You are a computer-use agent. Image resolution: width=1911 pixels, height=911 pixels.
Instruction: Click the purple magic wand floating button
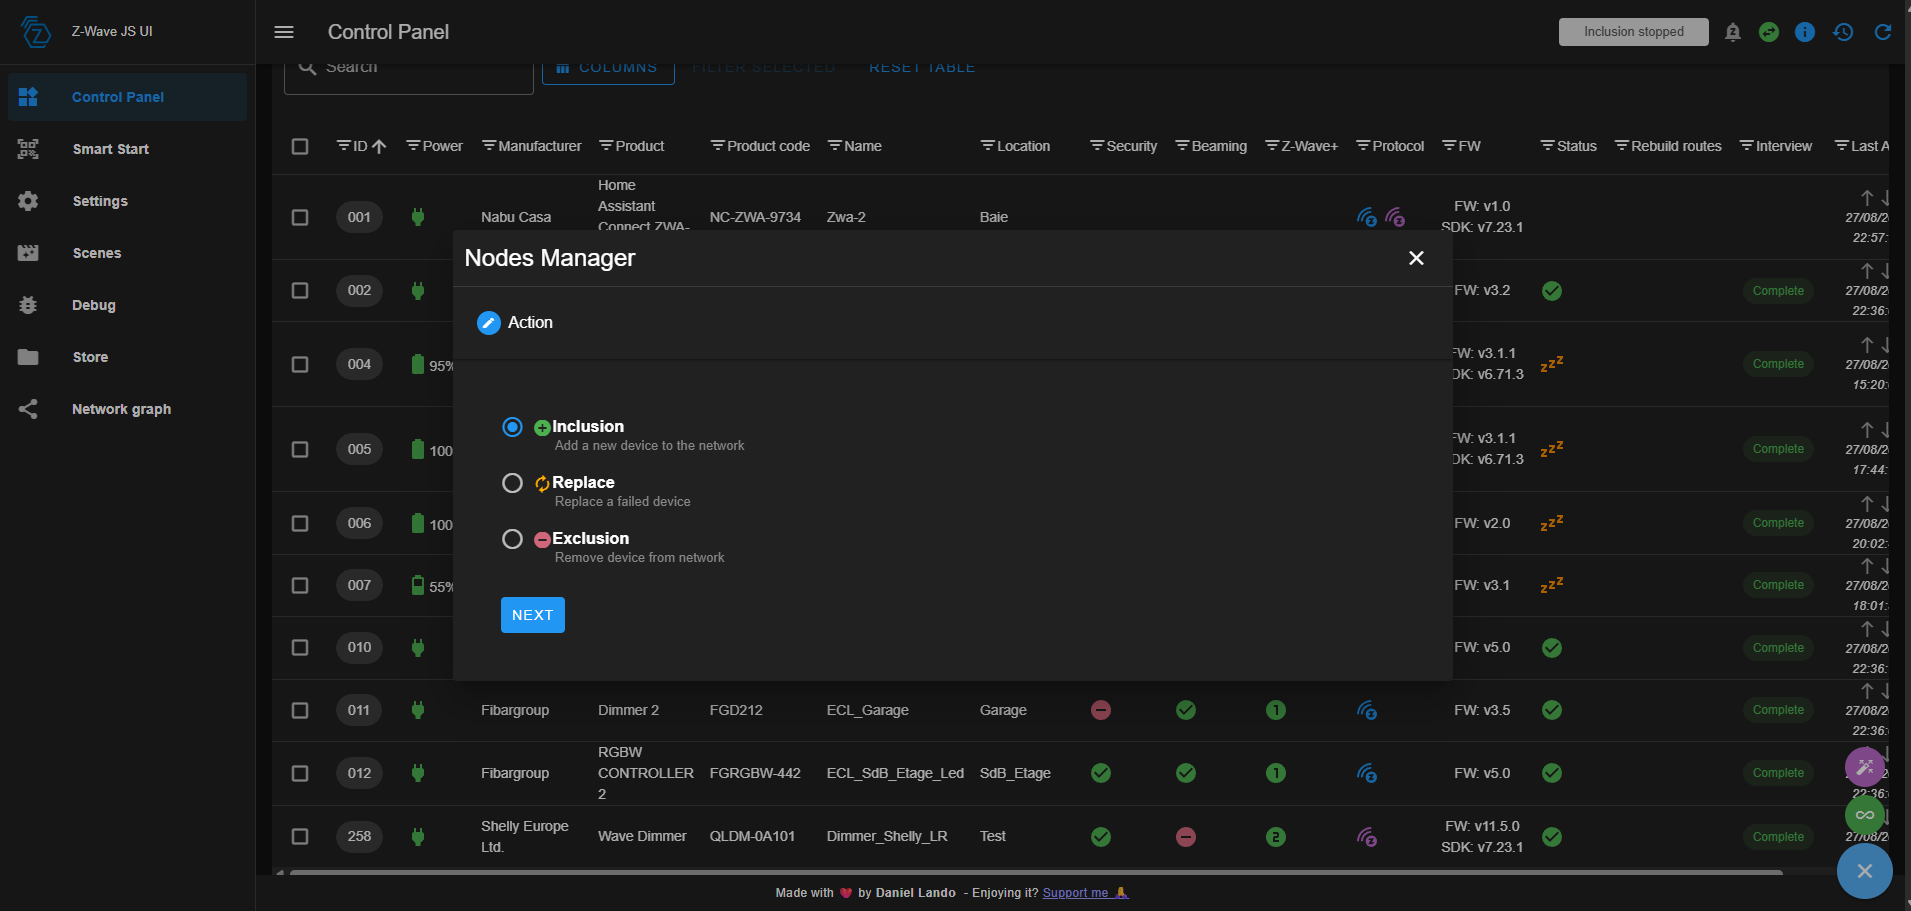pos(1864,767)
